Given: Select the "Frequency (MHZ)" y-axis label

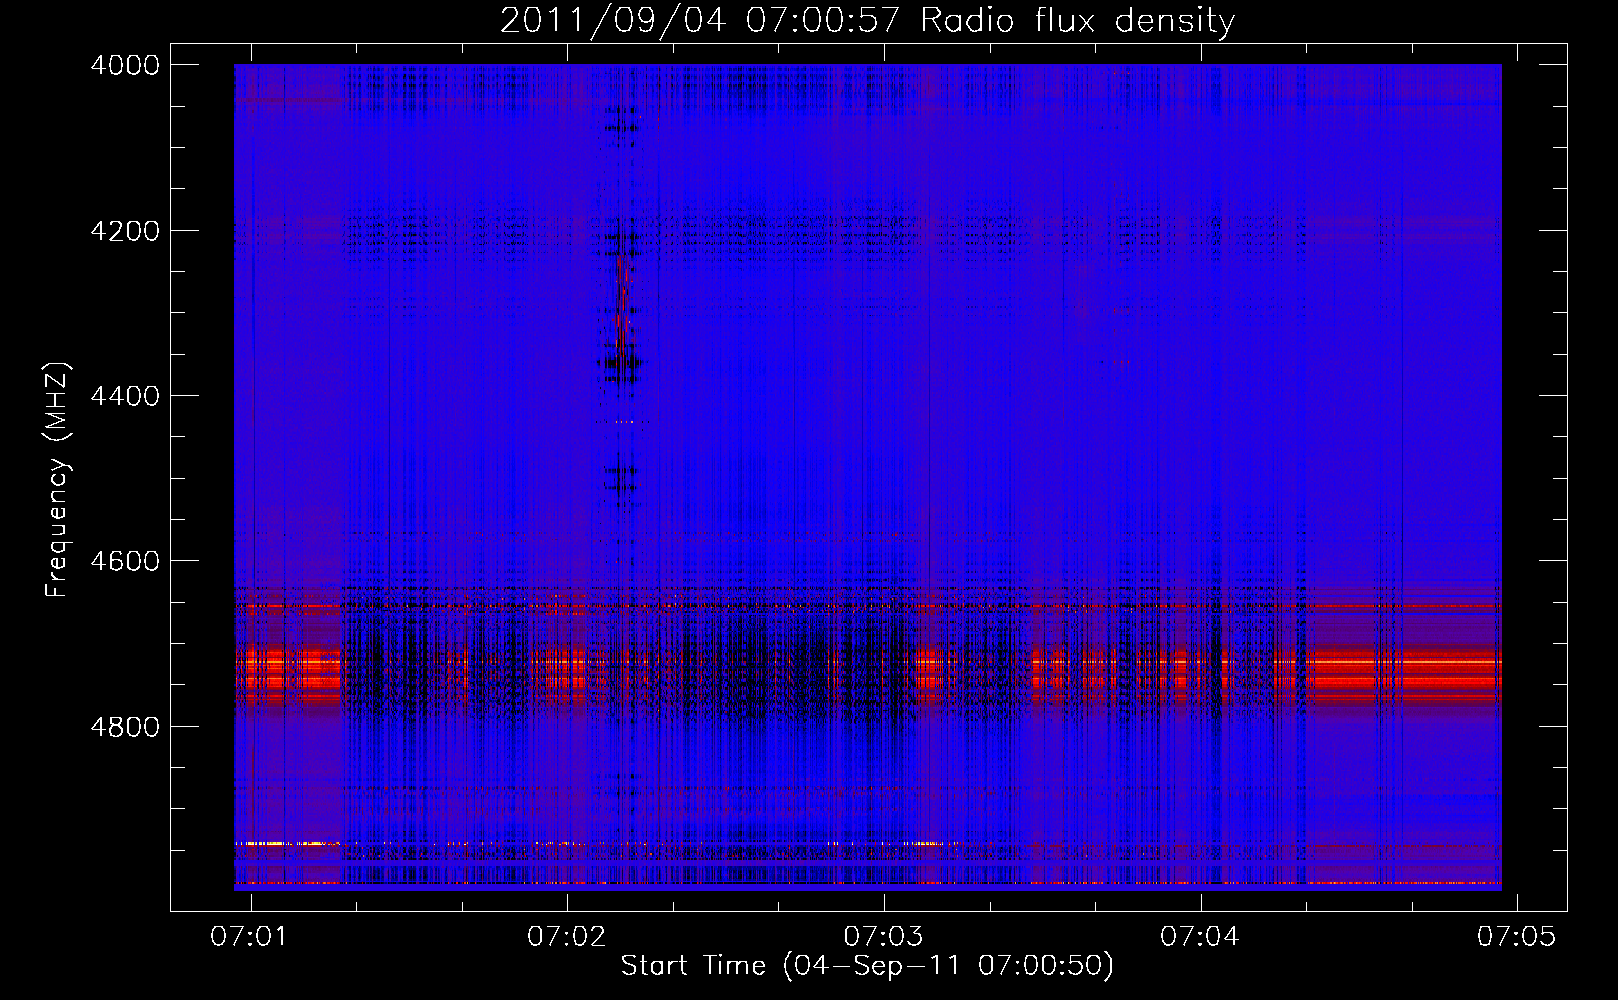Looking at the screenshot, I should click(x=58, y=480).
